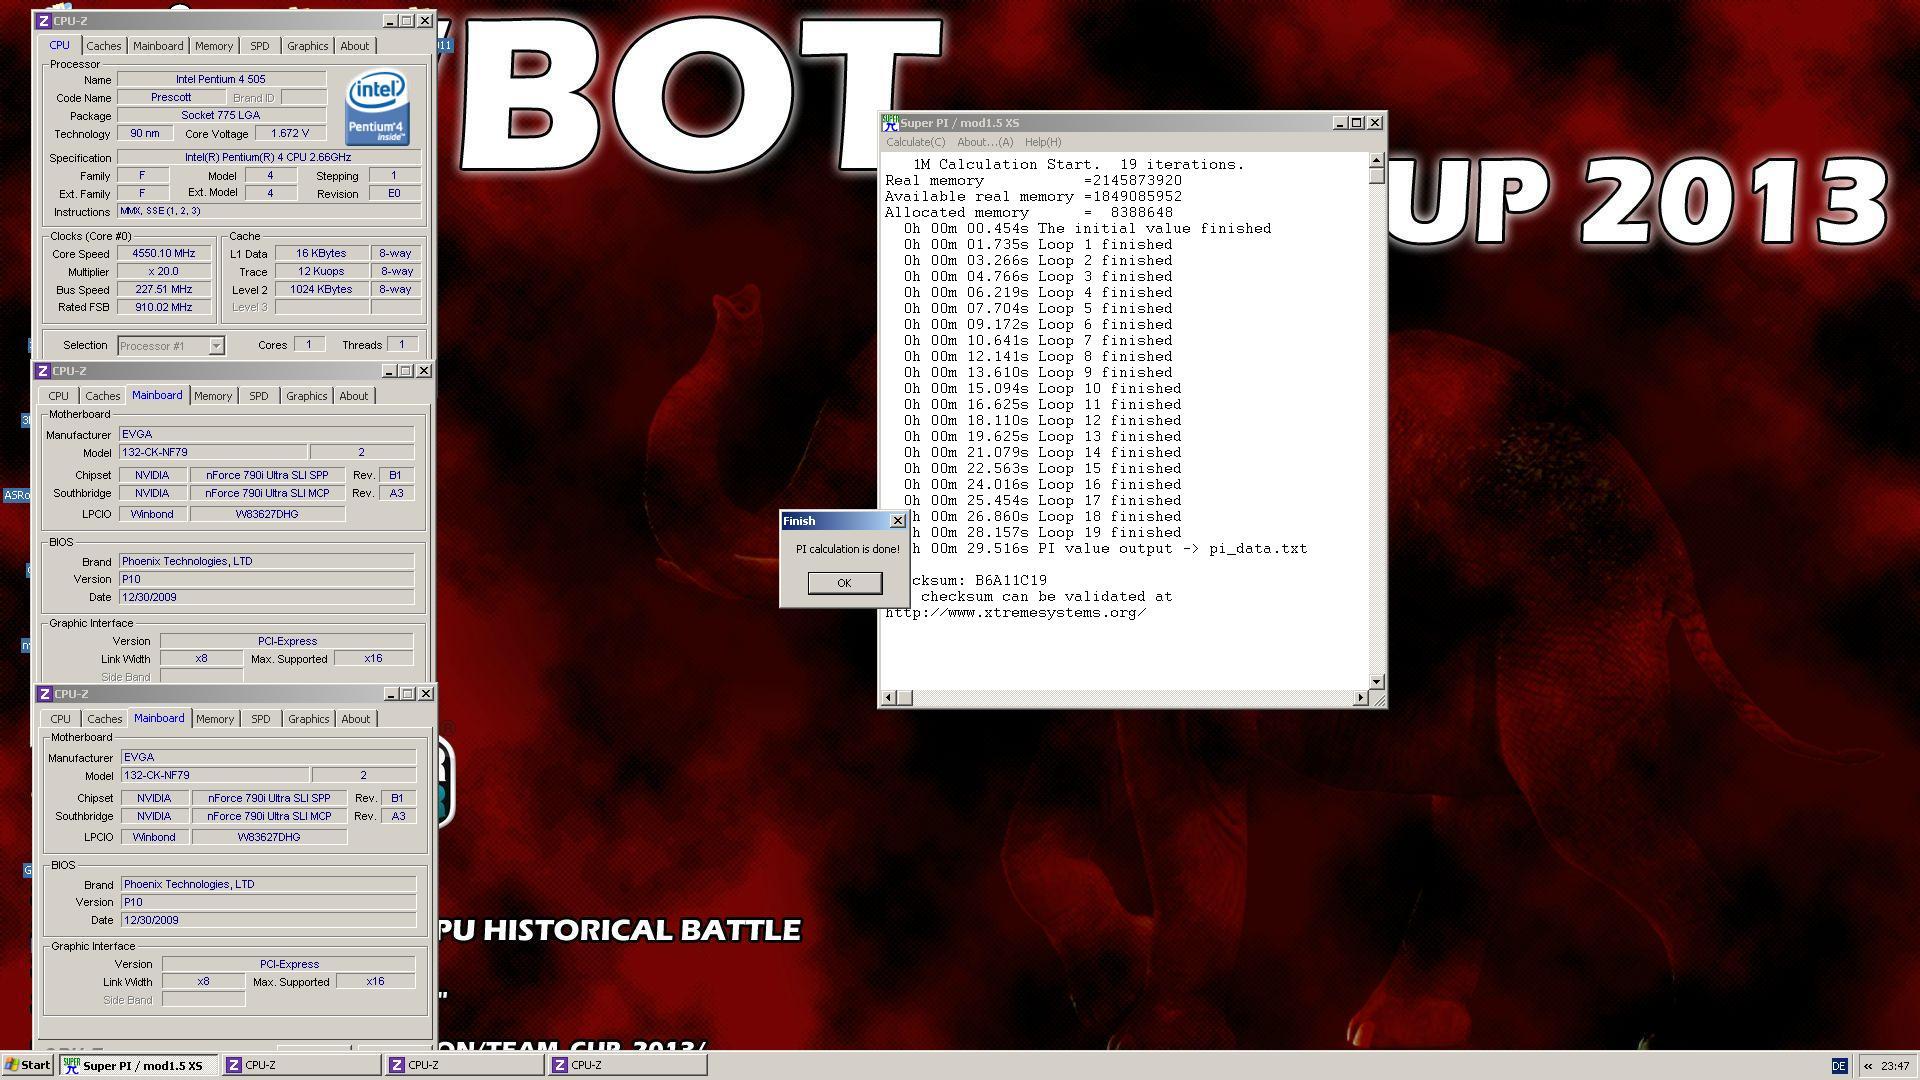Go to Caches tab in bottom CPU-Z window
Viewport: 1920px width, 1080px height.
pyautogui.click(x=105, y=719)
